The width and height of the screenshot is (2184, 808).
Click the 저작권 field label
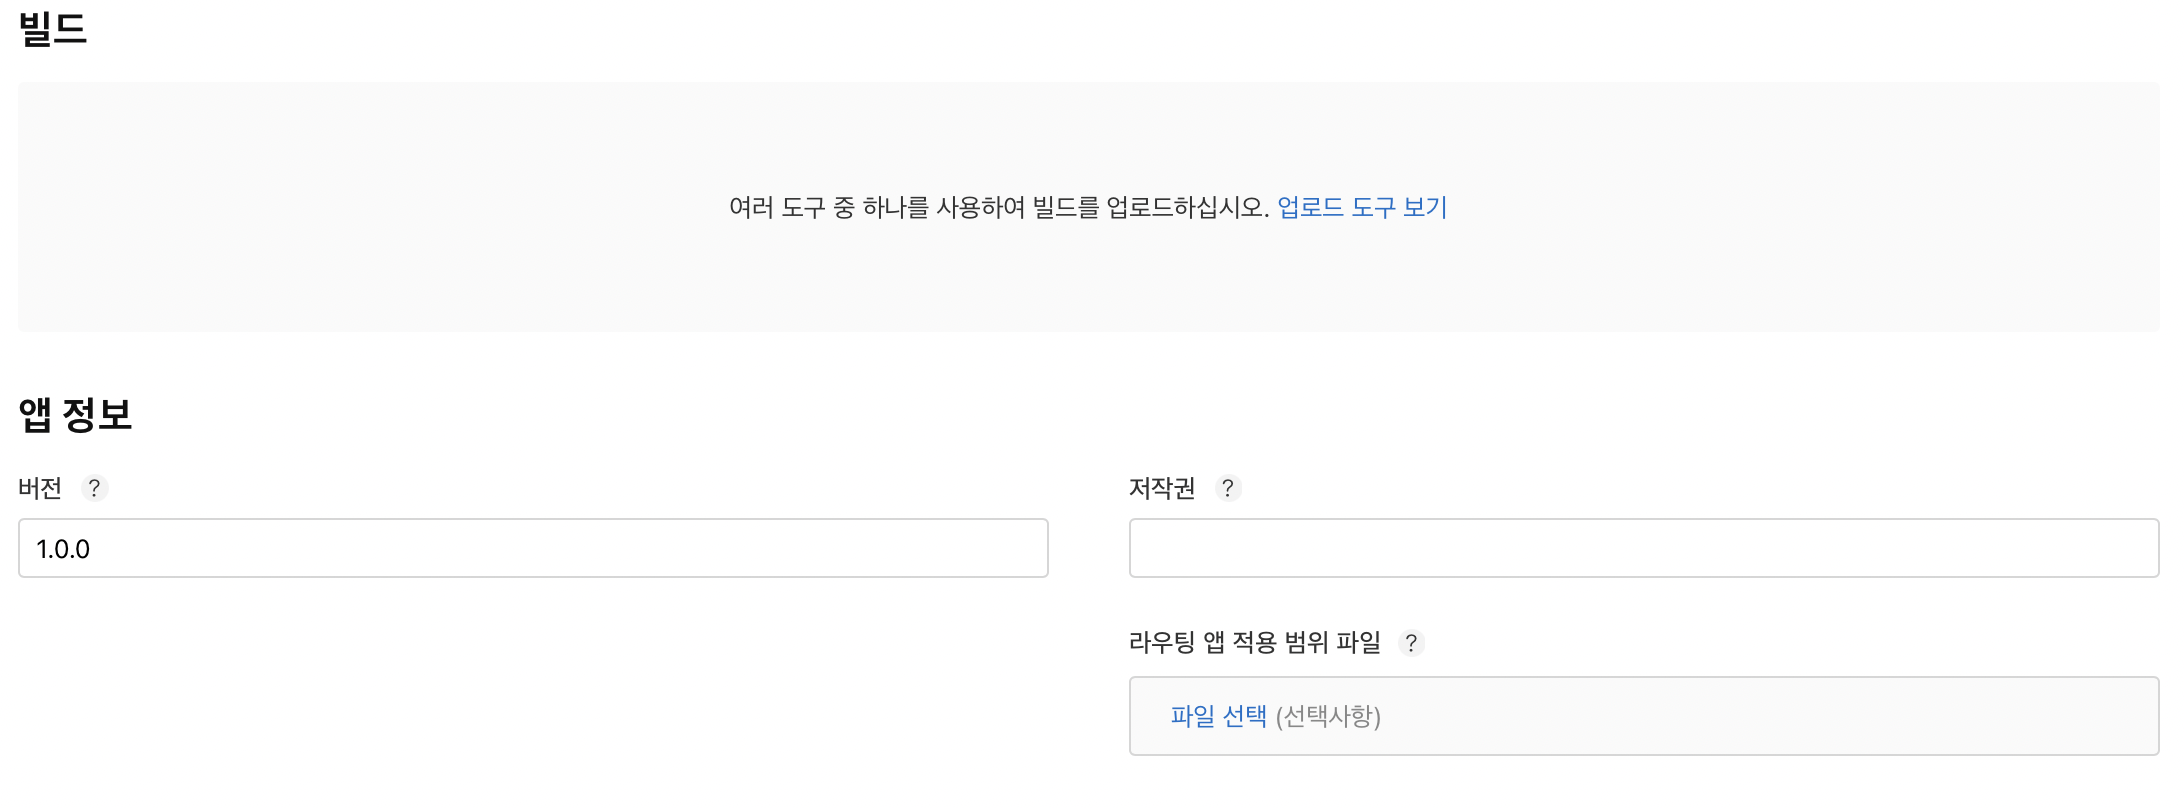point(1162,488)
